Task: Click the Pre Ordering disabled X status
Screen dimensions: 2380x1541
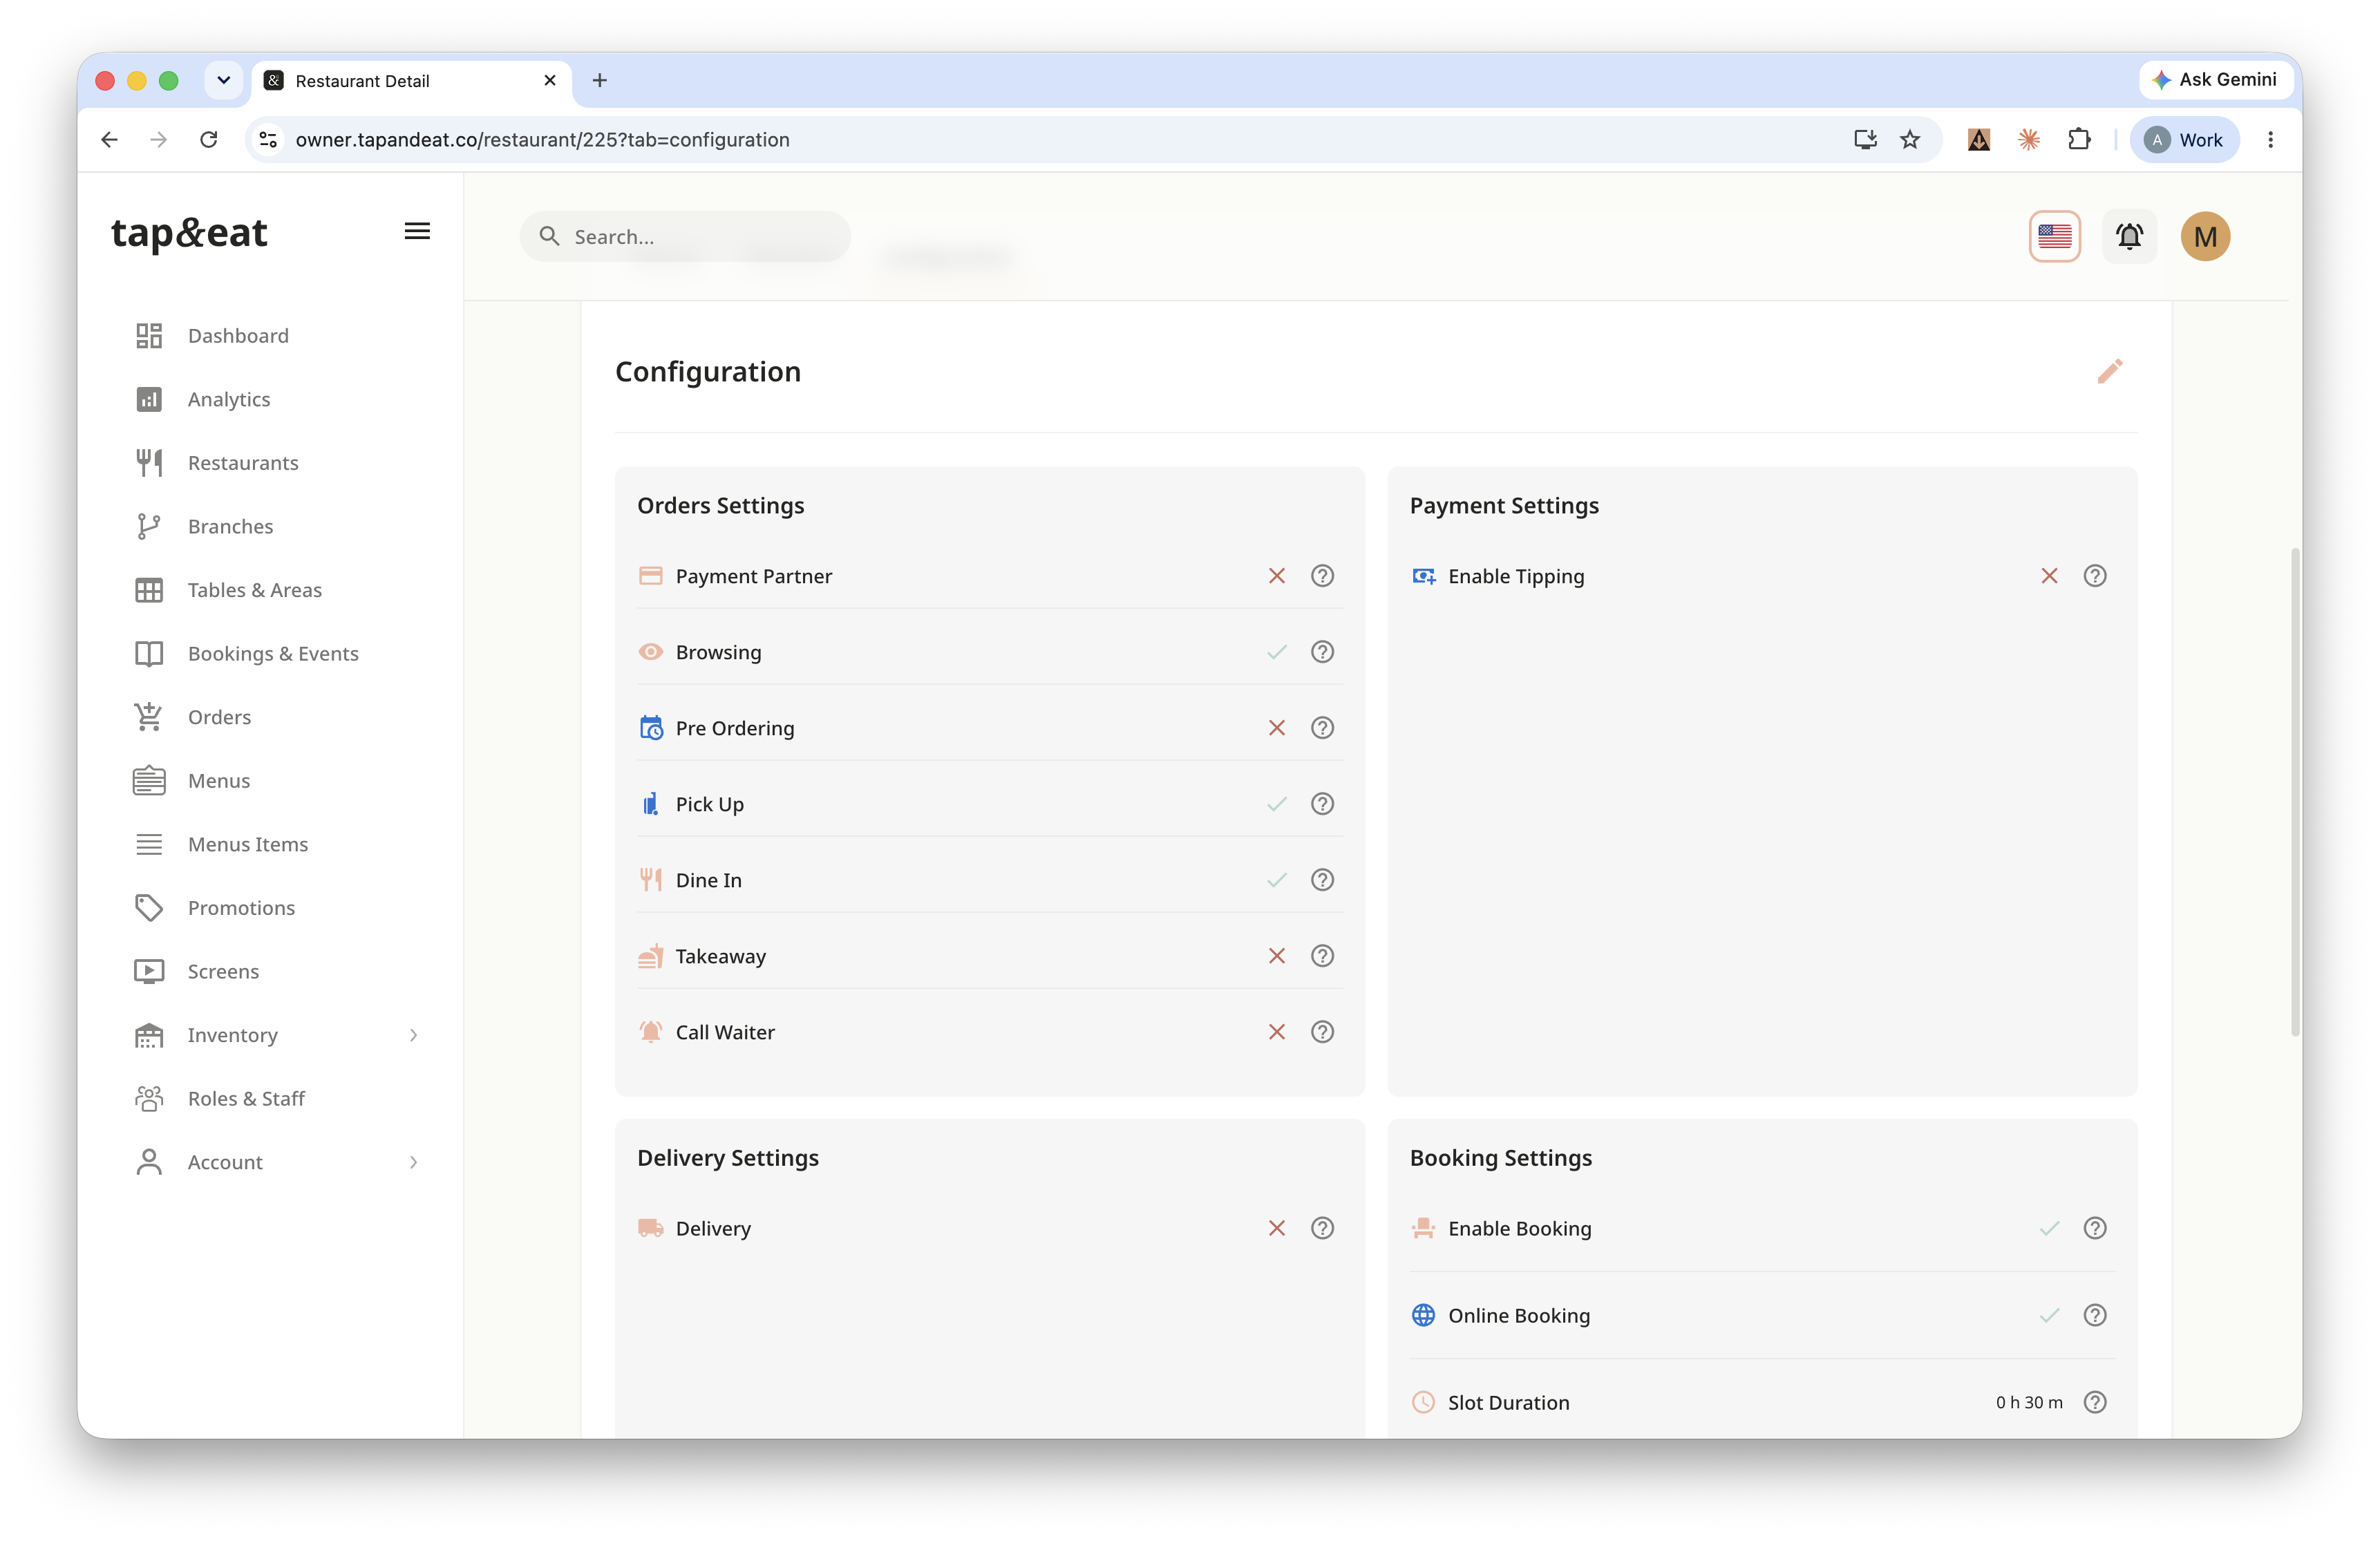Action: (x=1277, y=728)
